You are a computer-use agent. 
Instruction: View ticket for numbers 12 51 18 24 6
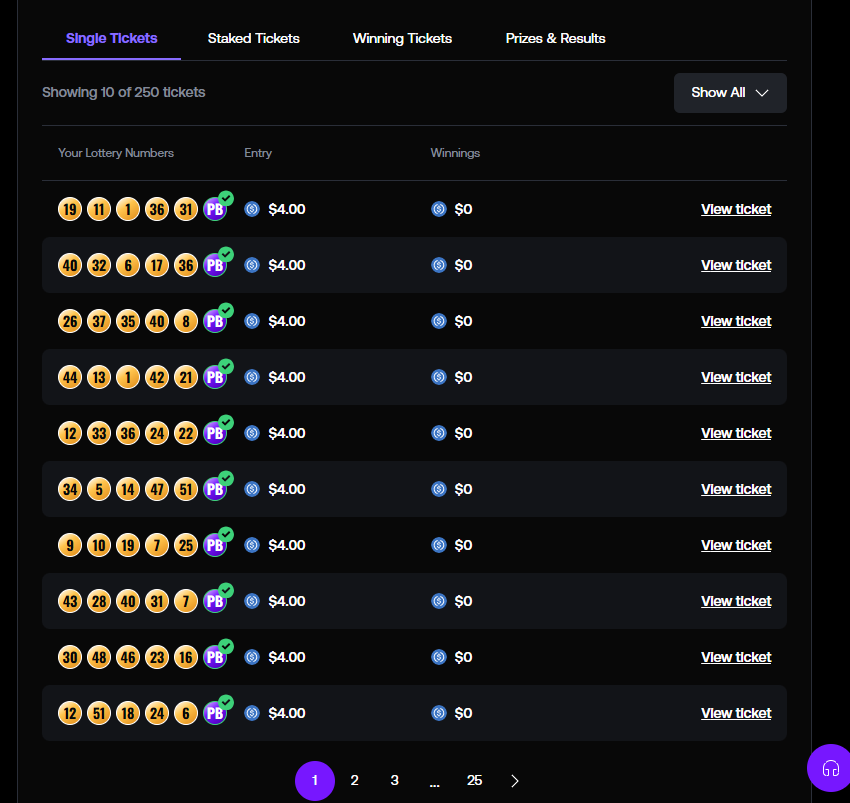coord(736,713)
